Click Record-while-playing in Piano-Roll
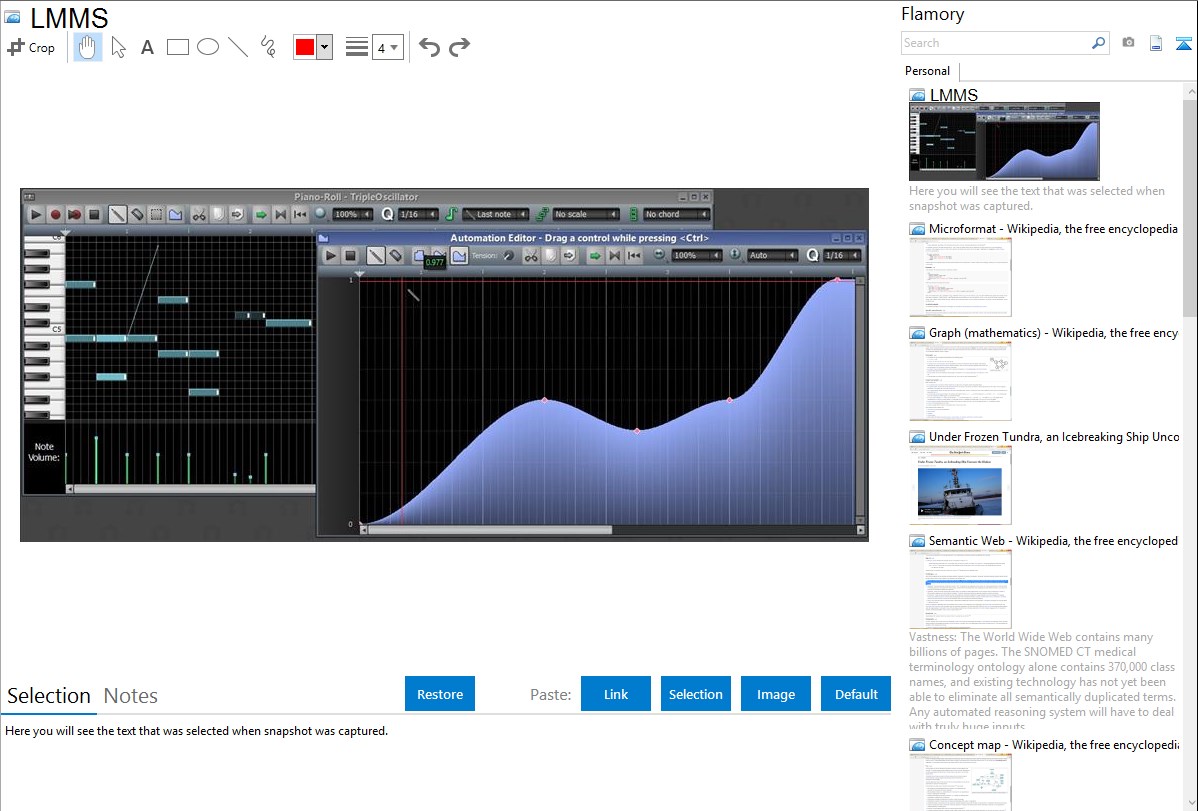1198x811 pixels. click(74, 215)
